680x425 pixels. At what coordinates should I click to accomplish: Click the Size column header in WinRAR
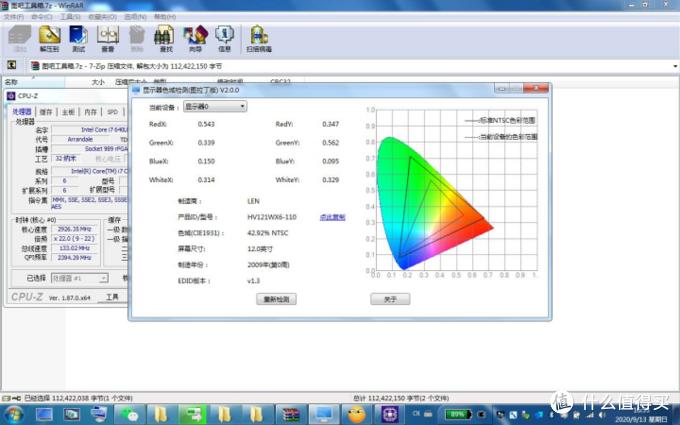click(98, 82)
